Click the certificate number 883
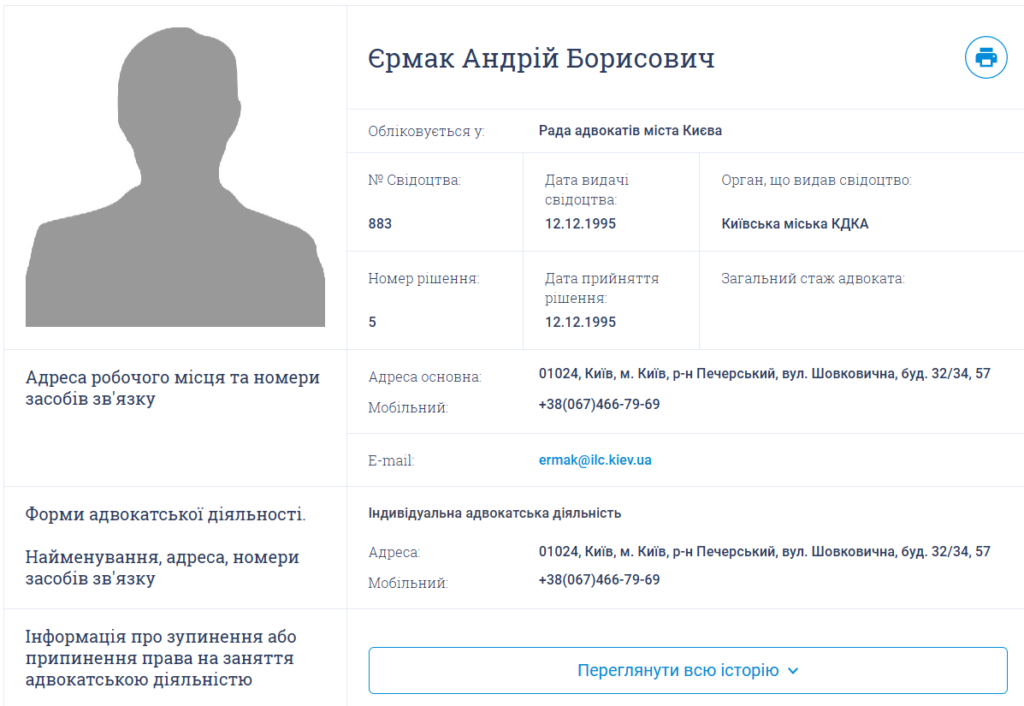 pos(380,224)
